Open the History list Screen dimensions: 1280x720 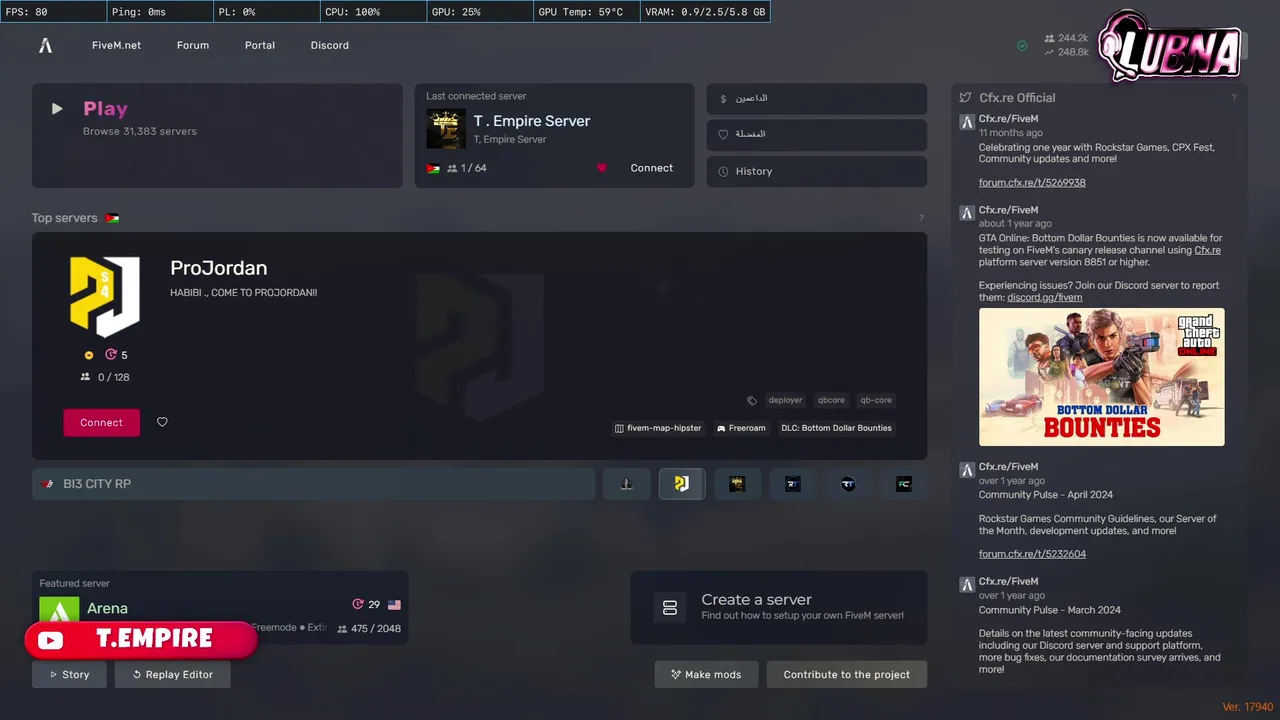coord(817,171)
